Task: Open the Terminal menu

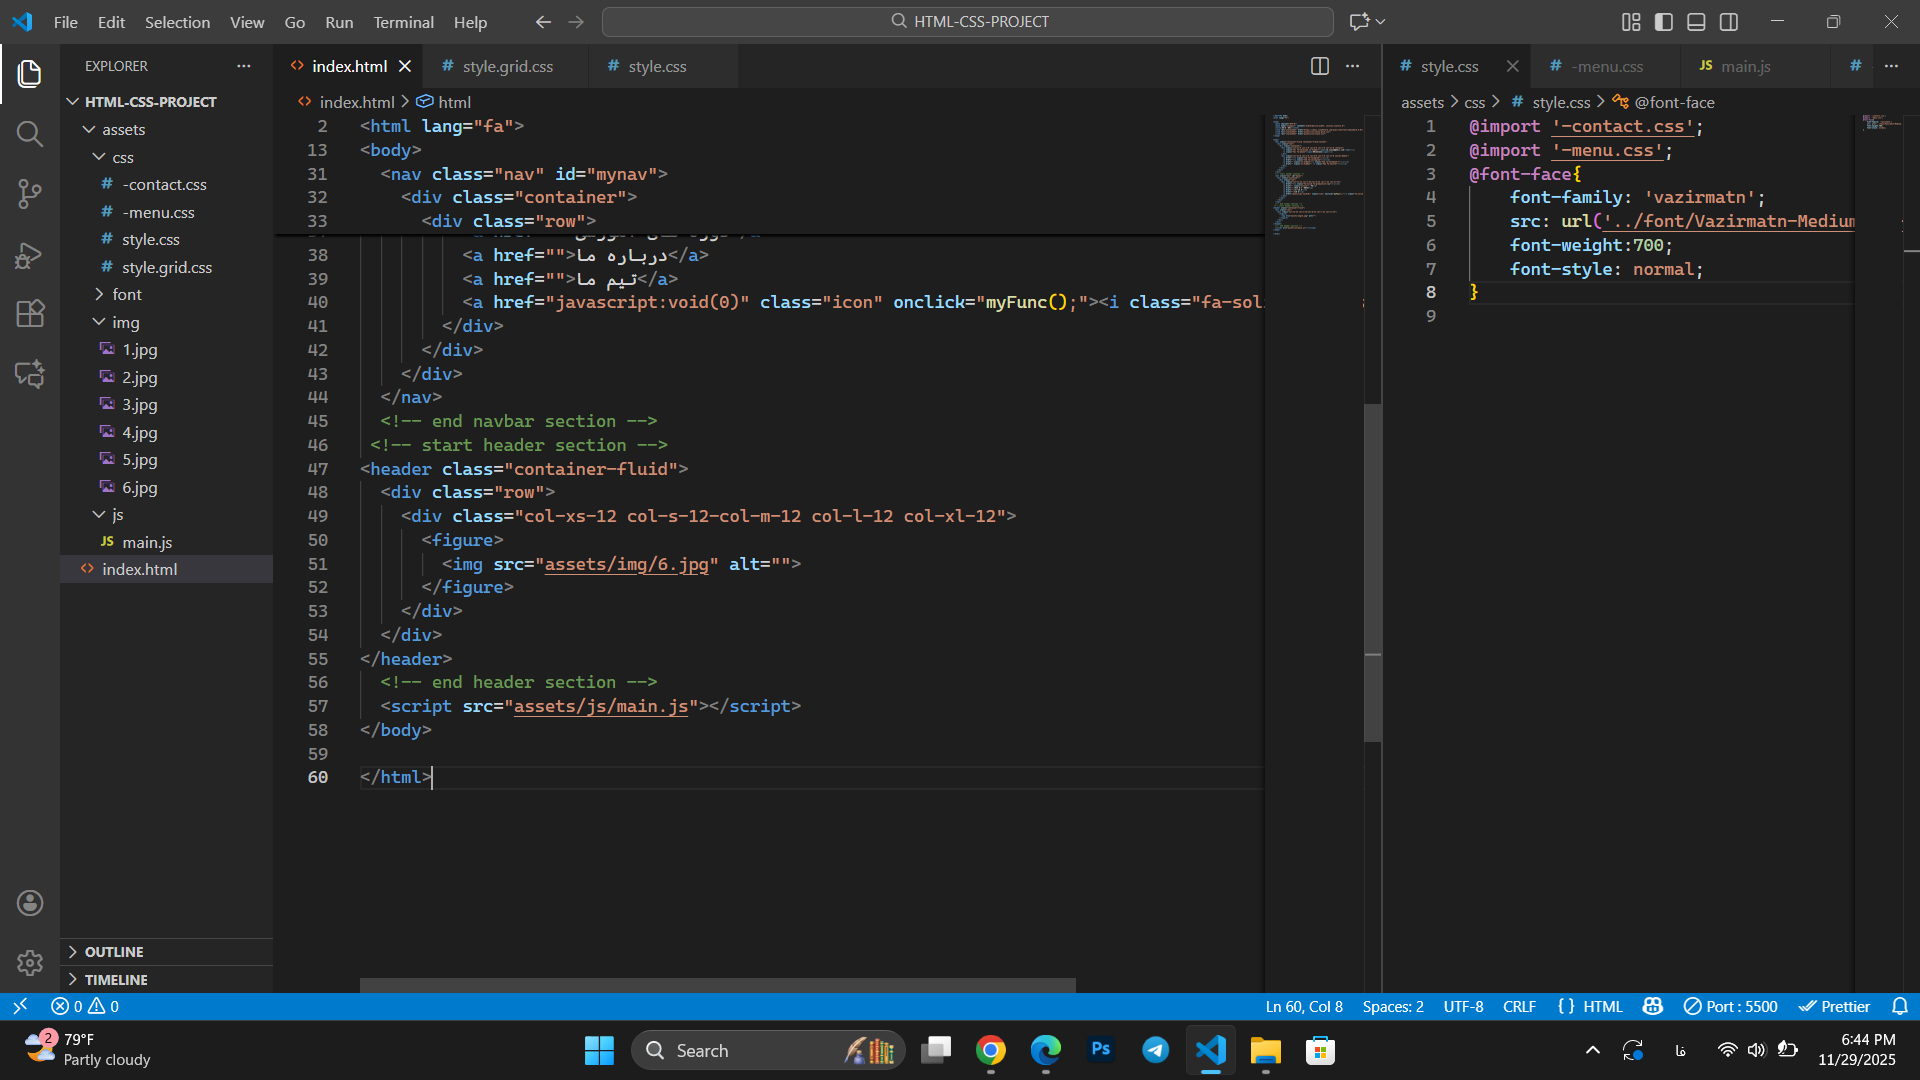Action: point(403,22)
